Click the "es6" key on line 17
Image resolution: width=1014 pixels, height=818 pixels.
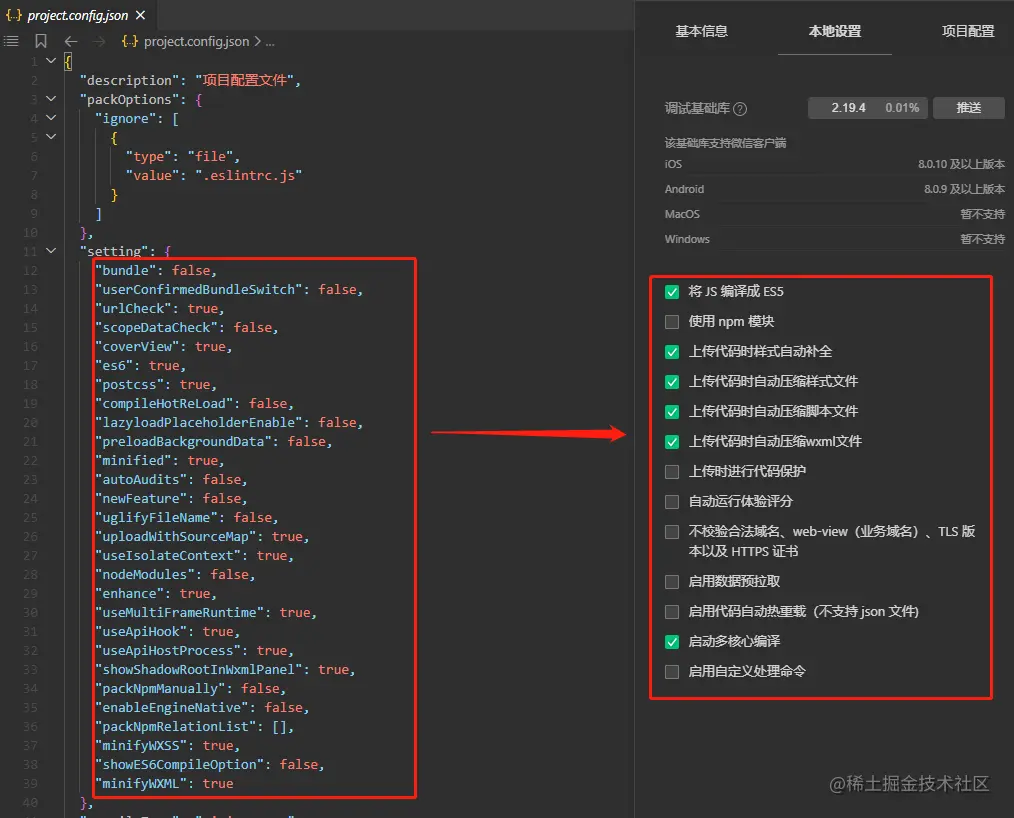click(x=114, y=365)
